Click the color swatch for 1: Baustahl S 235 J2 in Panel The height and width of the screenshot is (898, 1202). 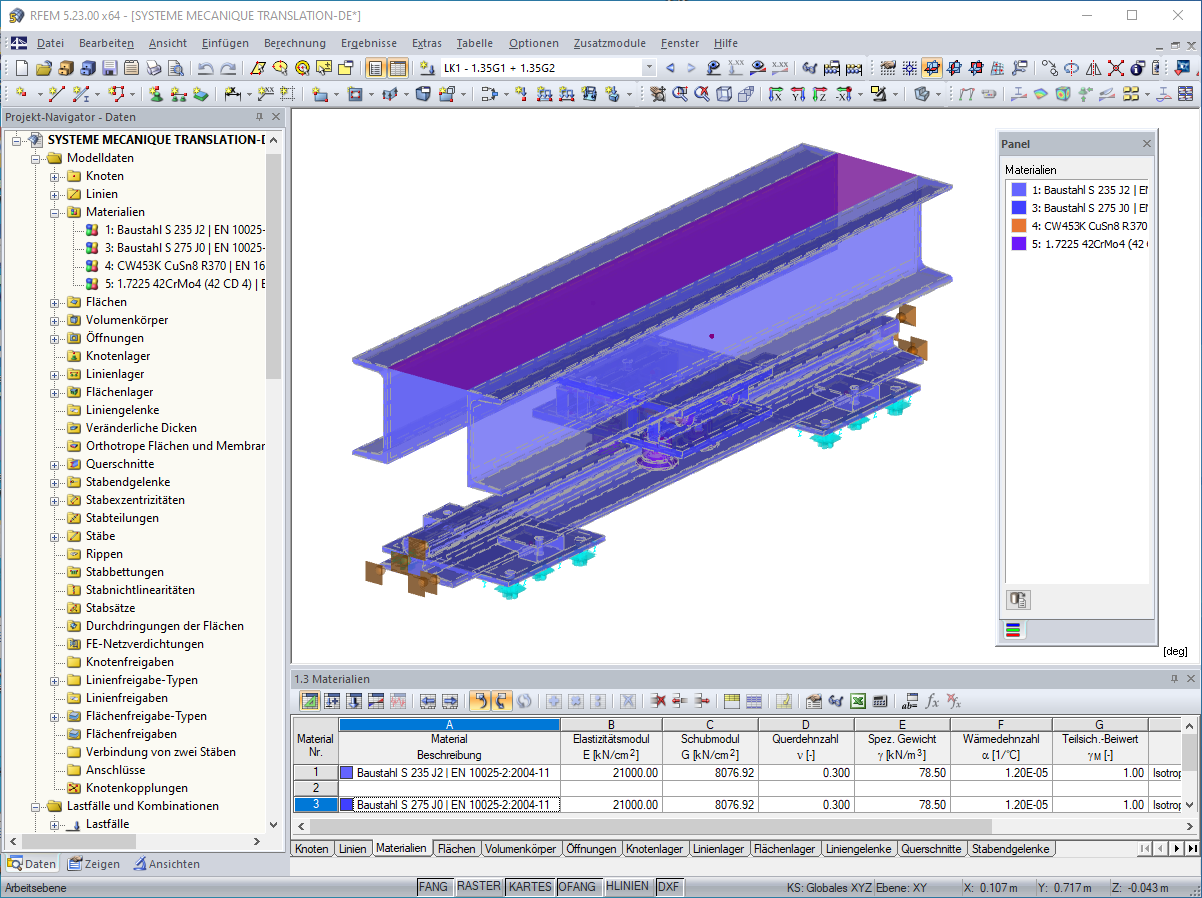(1018, 189)
